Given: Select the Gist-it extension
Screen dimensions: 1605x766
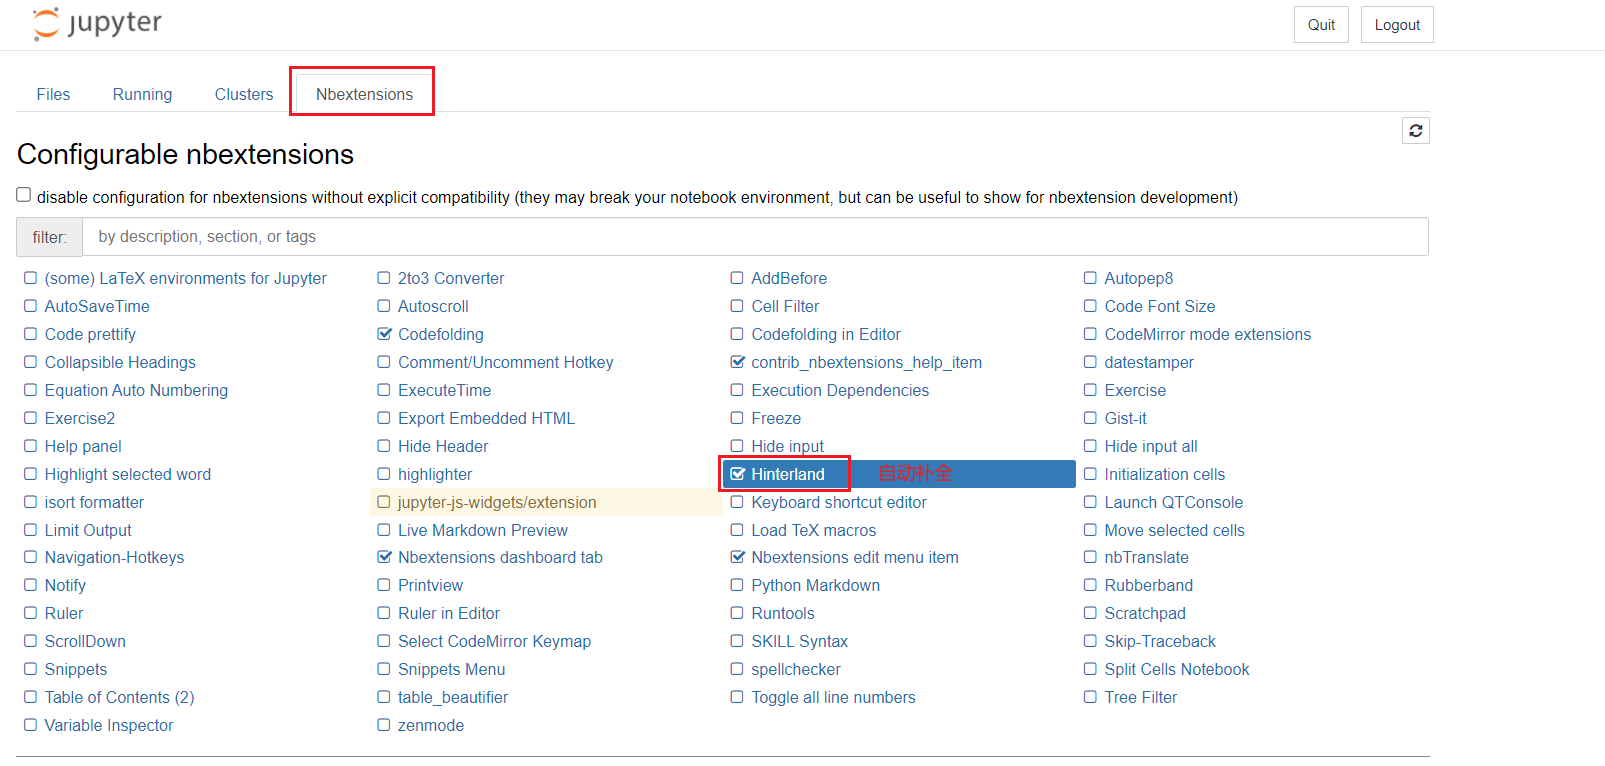Looking at the screenshot, I should 1126,418.
